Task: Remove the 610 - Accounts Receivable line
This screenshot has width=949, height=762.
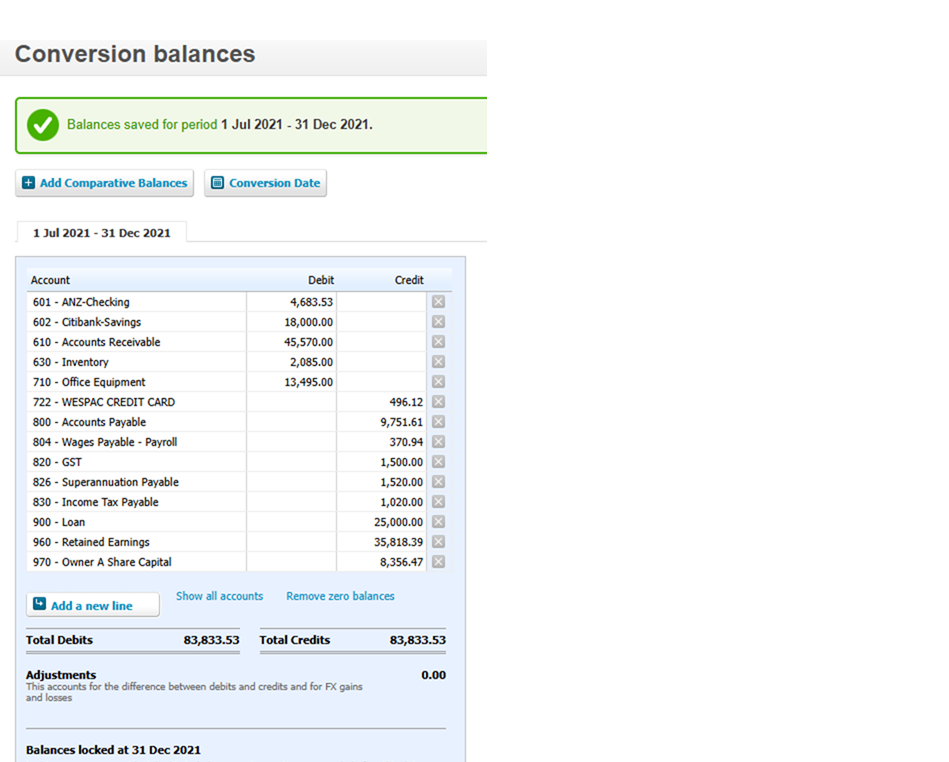Action: (x=438, y=341)
